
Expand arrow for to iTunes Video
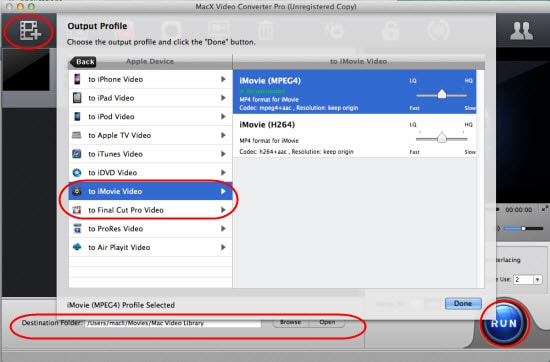(223, 154)
